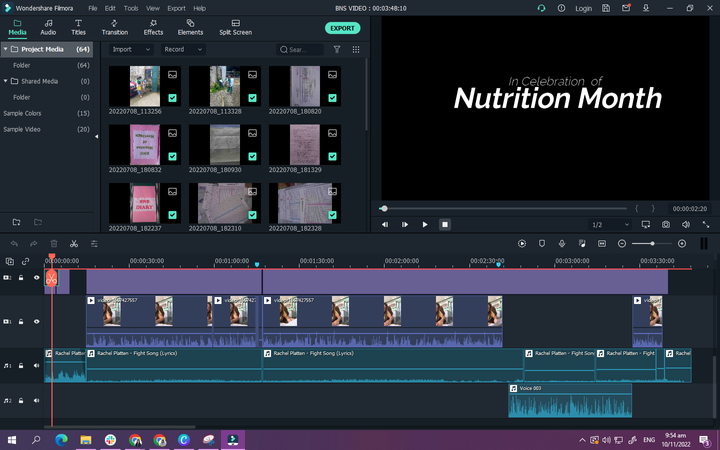Image resolution: width=720 pixels, height=450 pixels.
Task: Switch to the Audio tab
Action: coord(48,27)
